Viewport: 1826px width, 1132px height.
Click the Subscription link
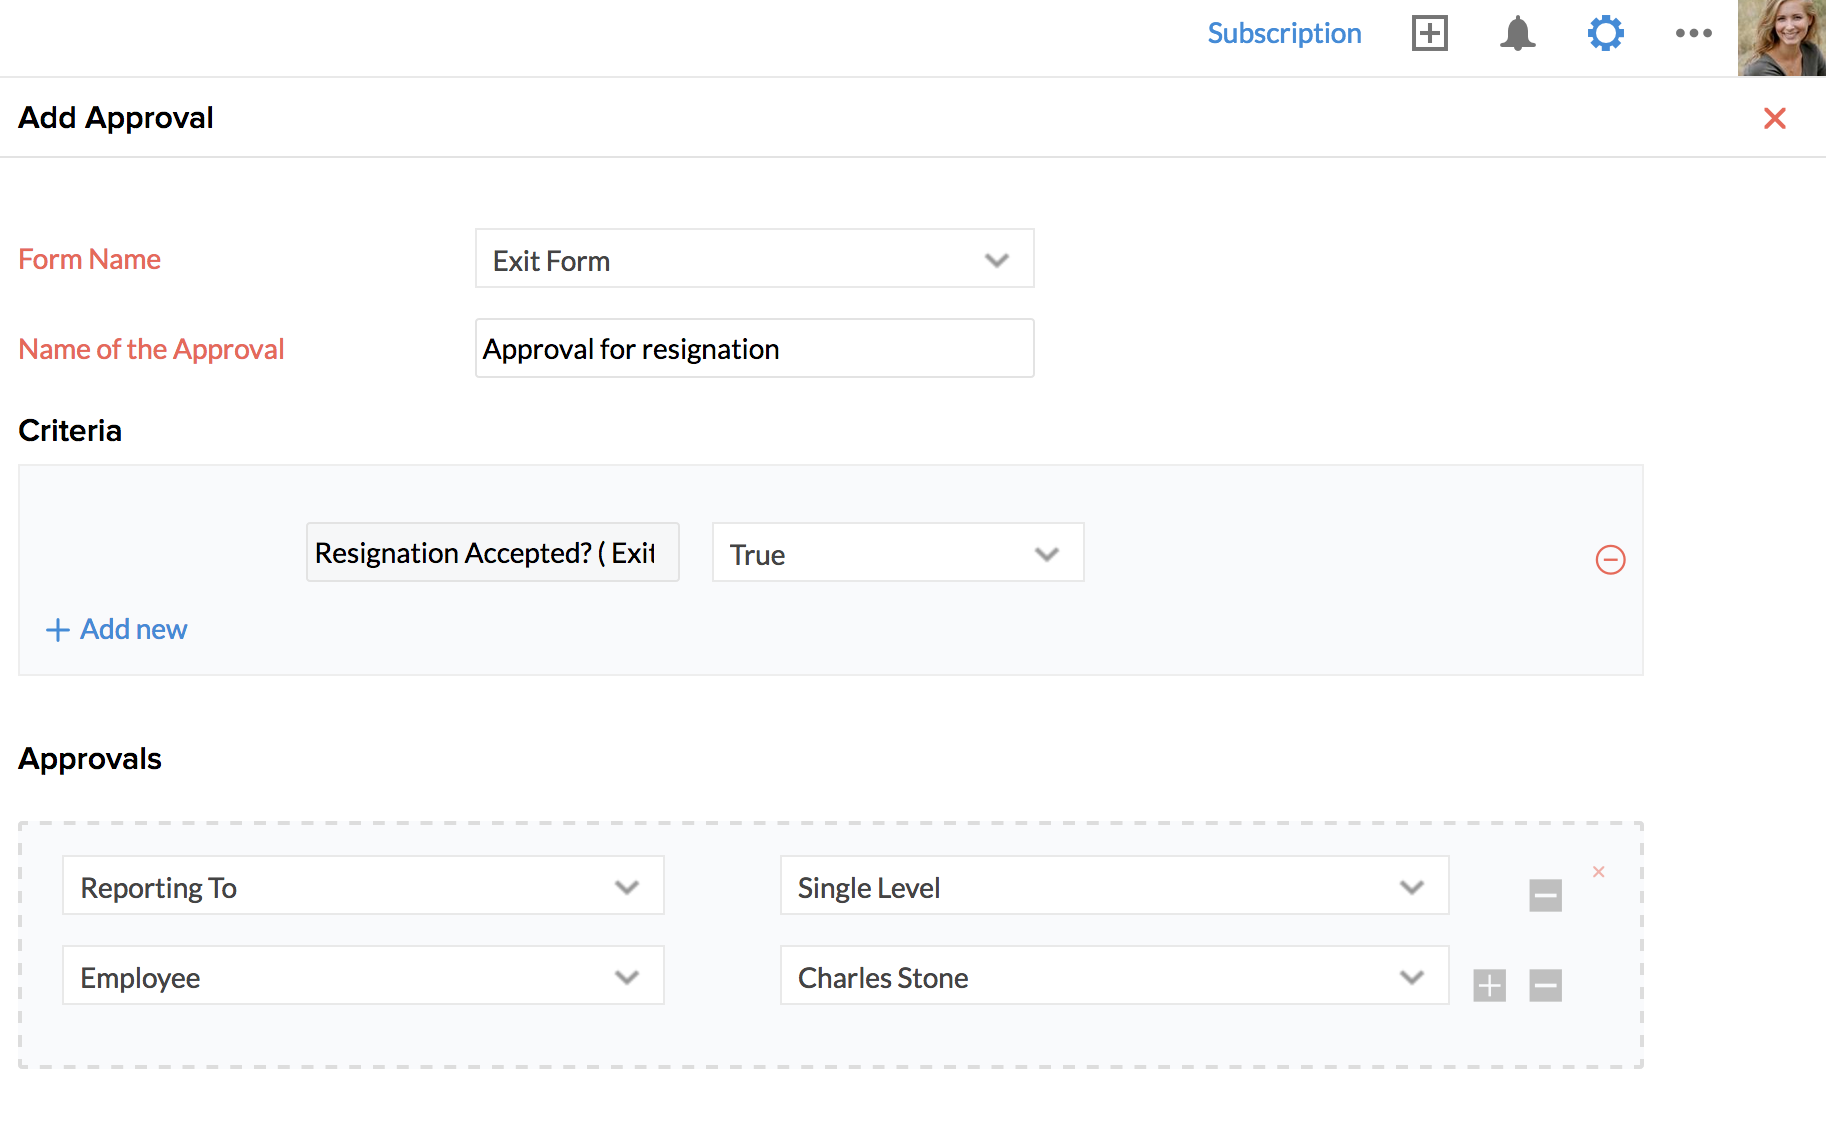pyautogui.click(x=1284, y=33)
